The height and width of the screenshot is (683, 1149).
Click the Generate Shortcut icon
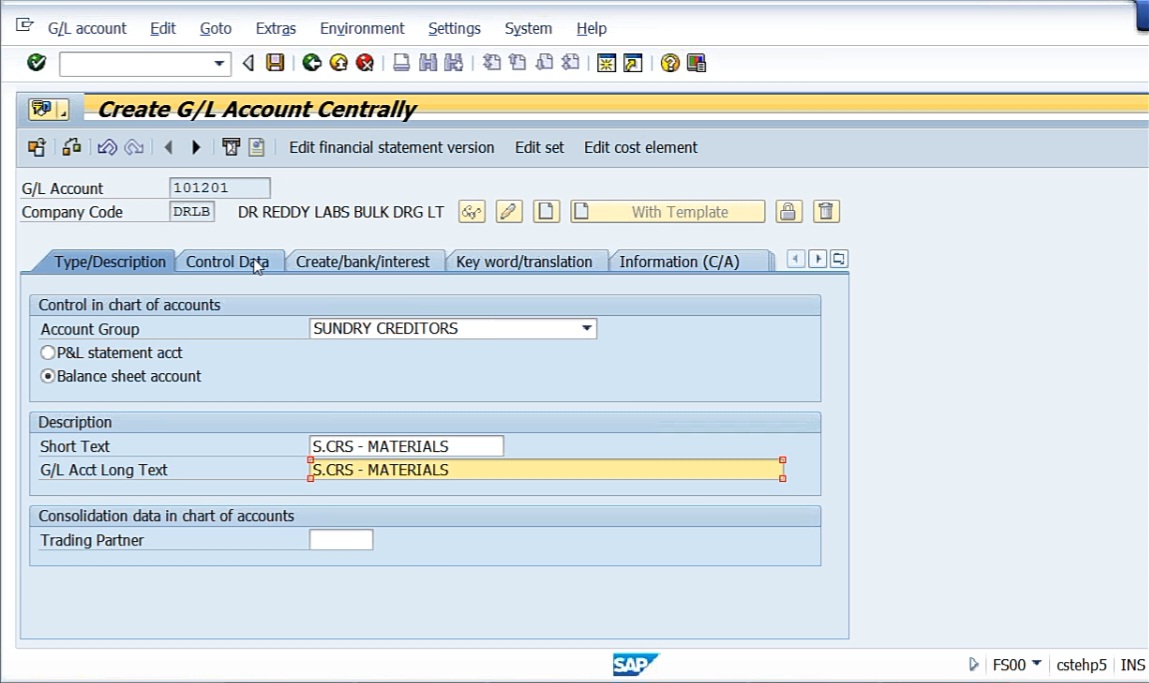(632, 63)
